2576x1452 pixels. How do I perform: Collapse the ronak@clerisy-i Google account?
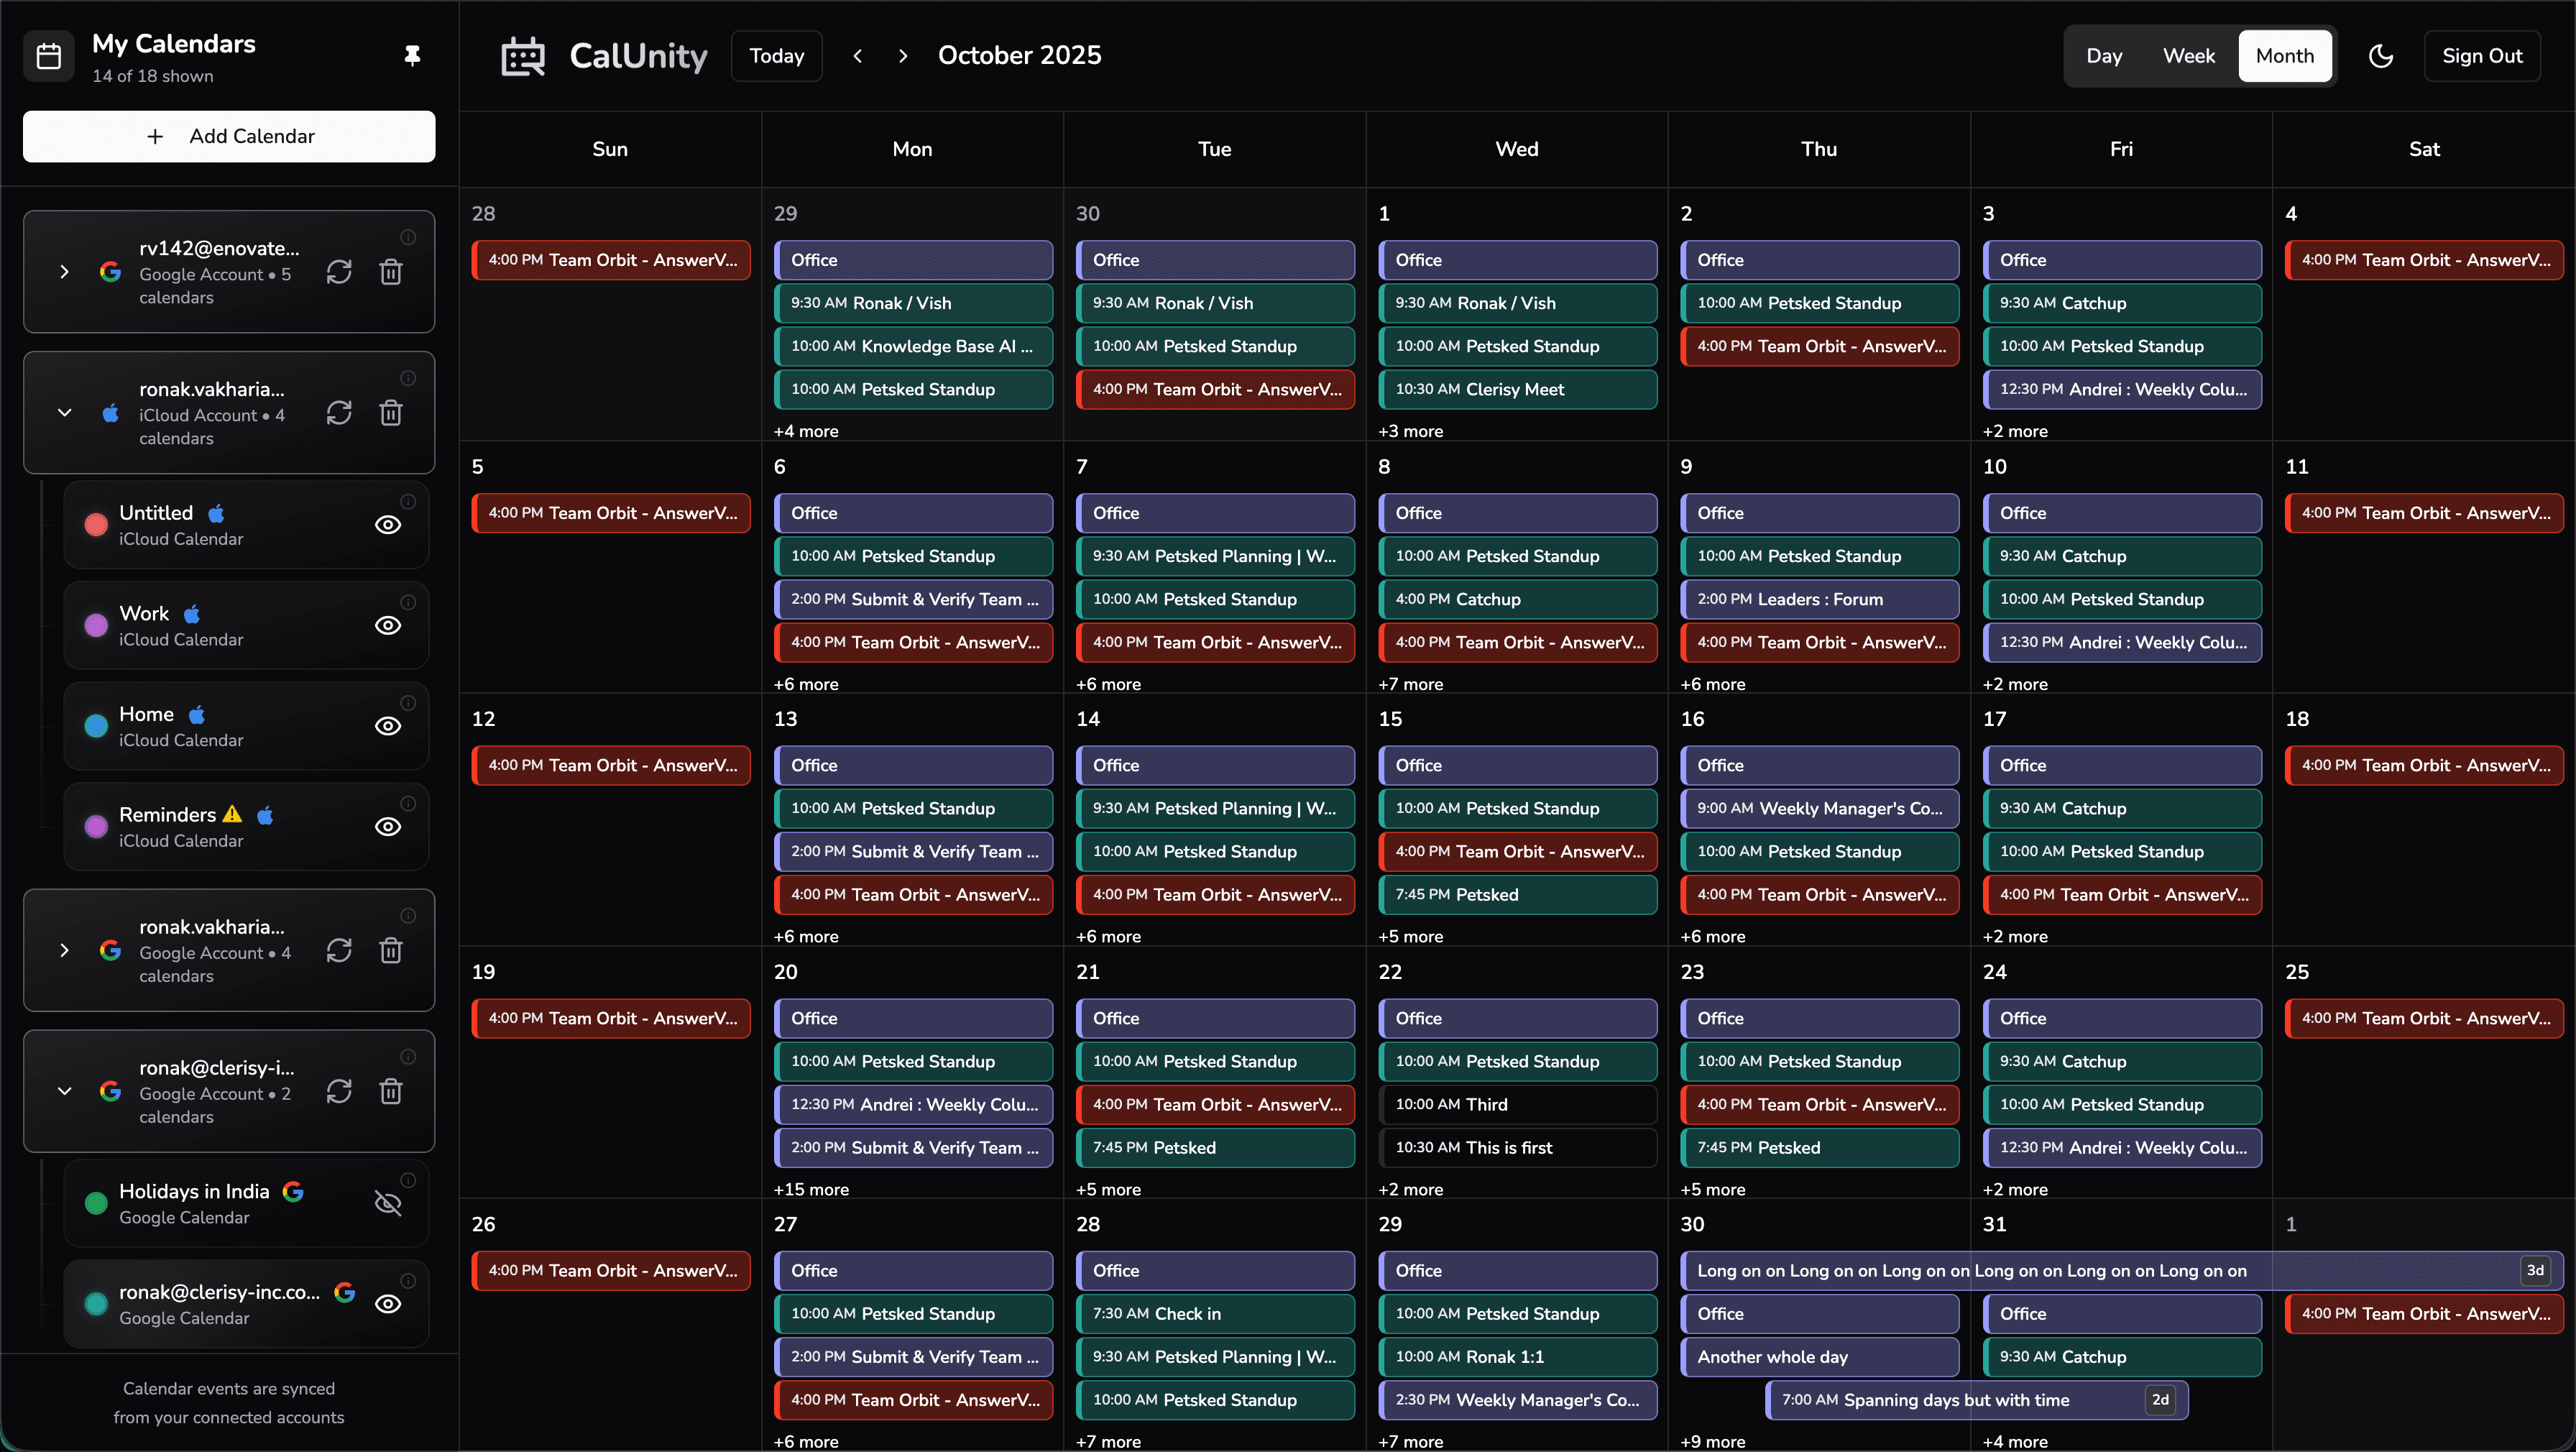coord(65,1091)
